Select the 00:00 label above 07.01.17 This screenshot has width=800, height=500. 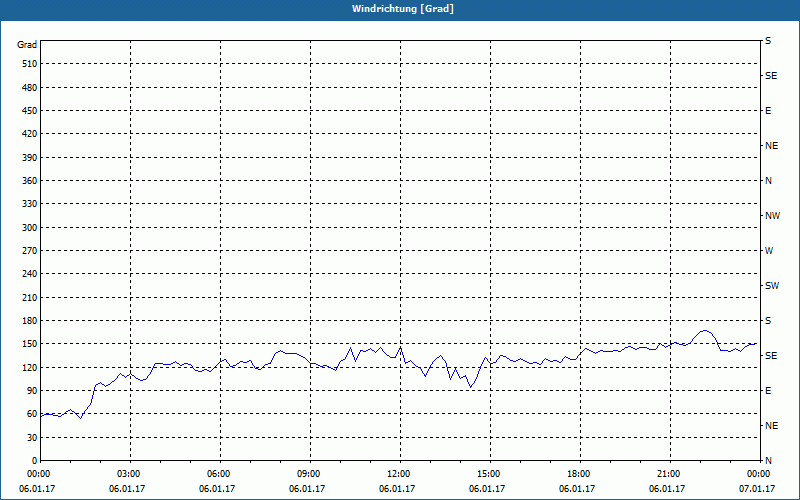(x=759, y=474)
